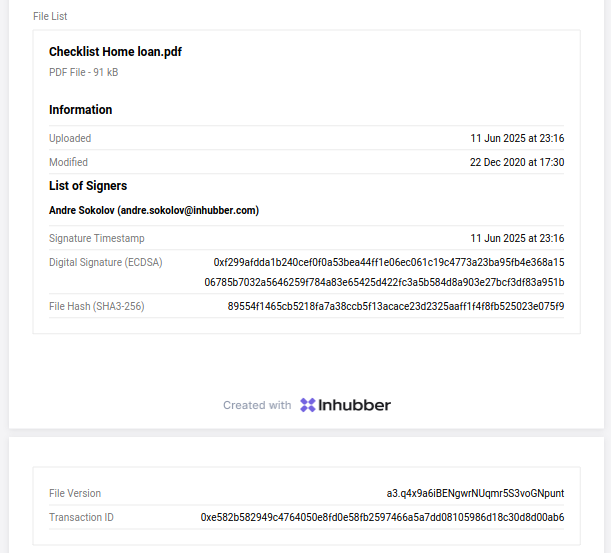Click the List of Signers heading

point(88,186)
